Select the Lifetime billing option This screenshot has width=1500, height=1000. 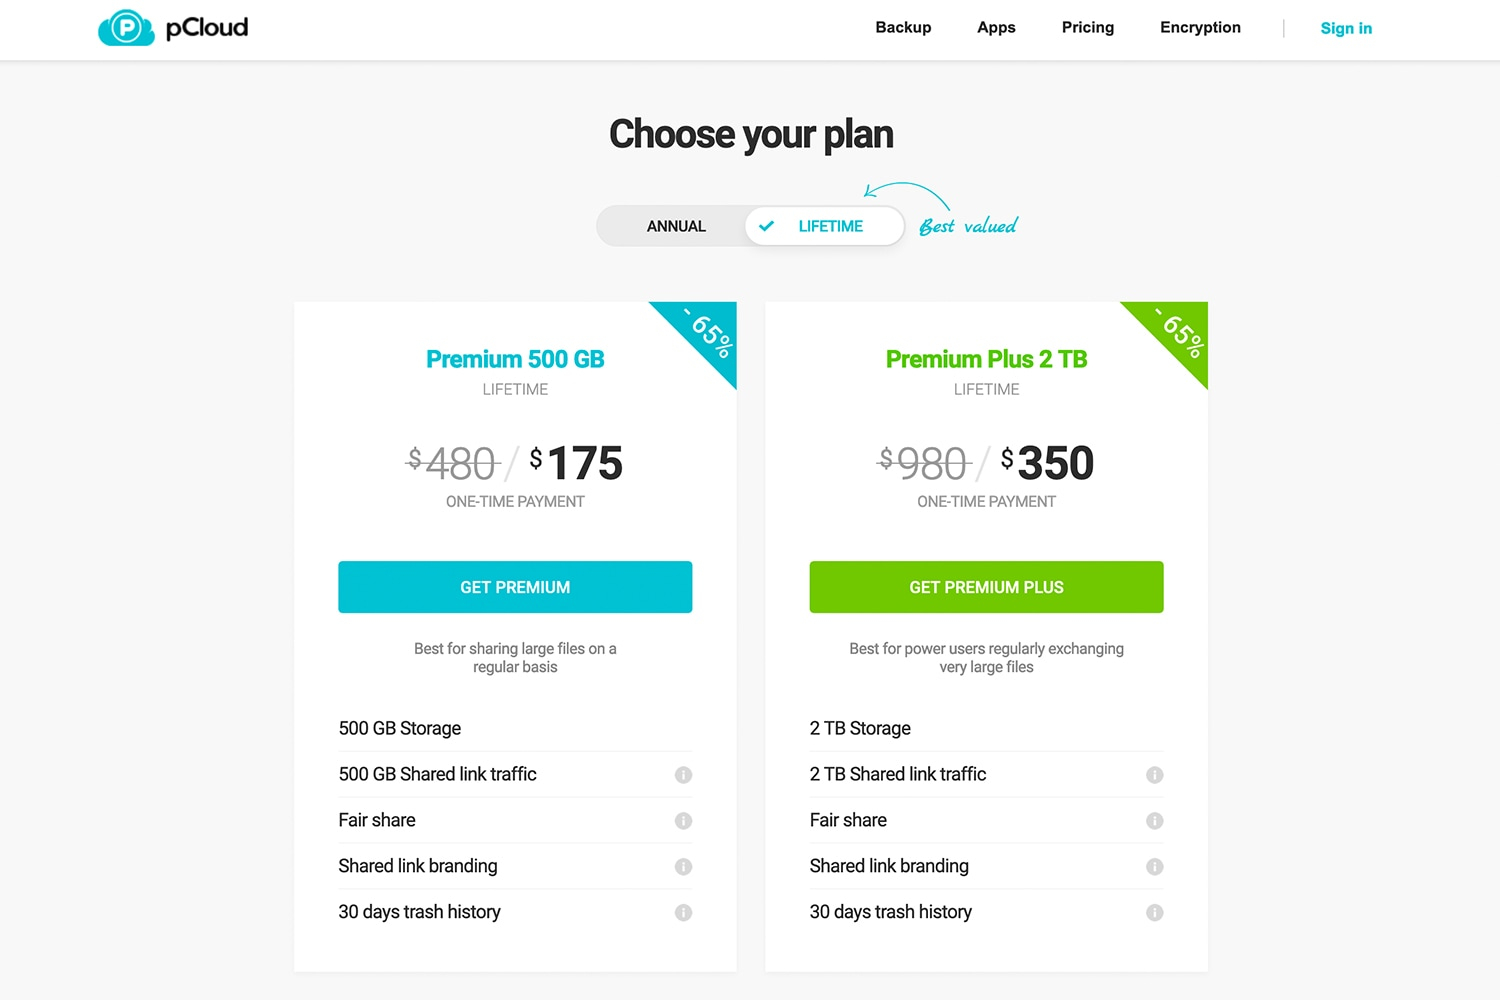tap(824, 226)
